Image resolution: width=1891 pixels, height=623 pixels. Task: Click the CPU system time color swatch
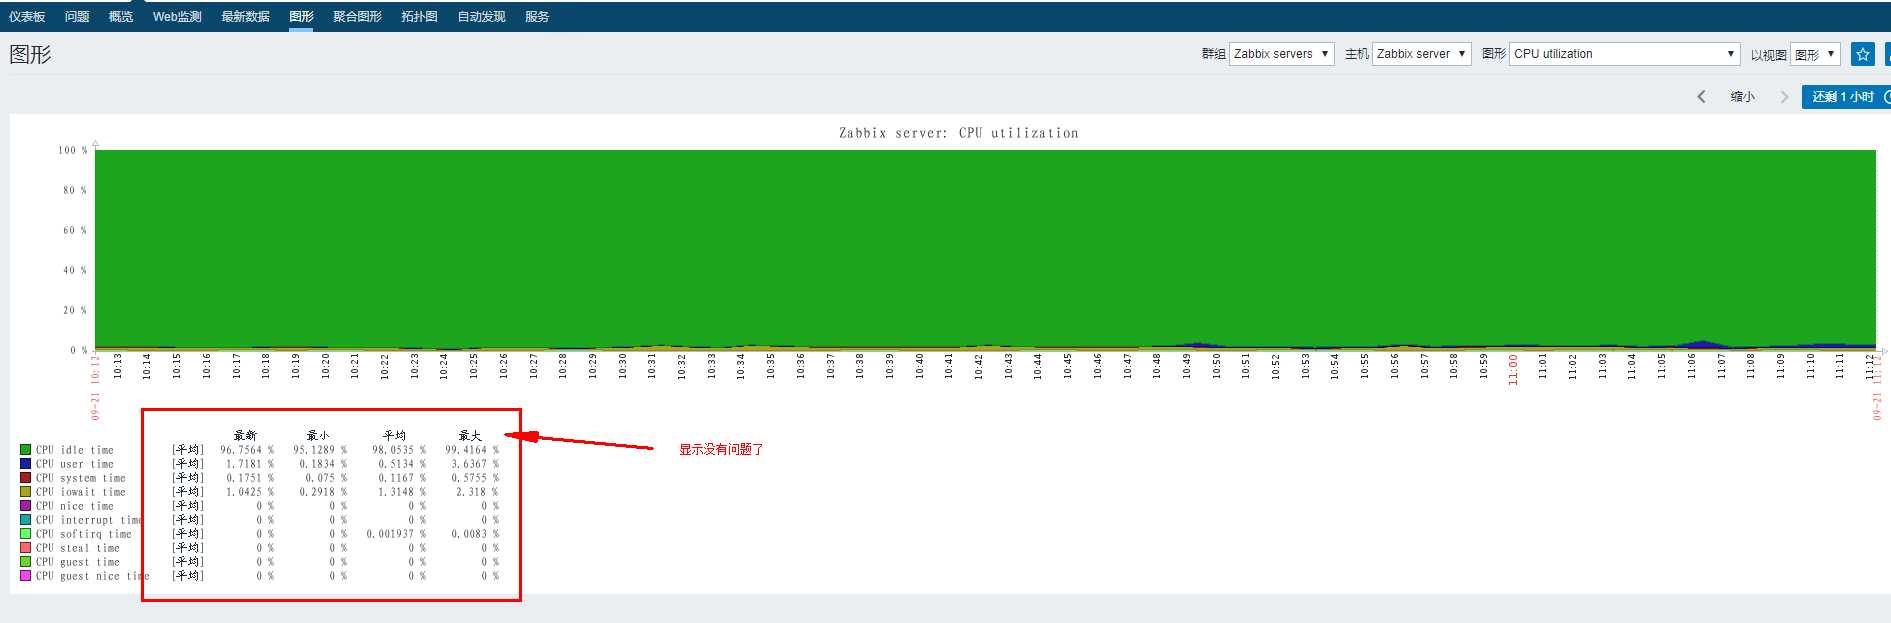26,478
